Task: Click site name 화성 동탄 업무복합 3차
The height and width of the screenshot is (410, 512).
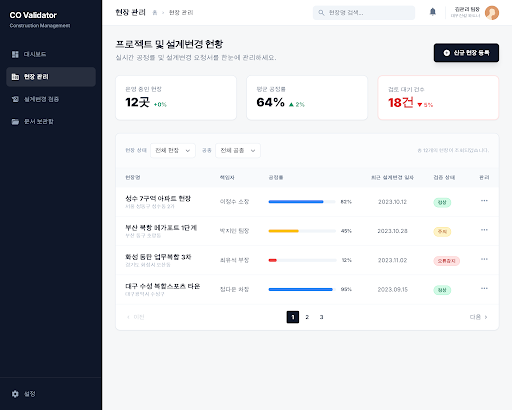Action: pos(158,257)
